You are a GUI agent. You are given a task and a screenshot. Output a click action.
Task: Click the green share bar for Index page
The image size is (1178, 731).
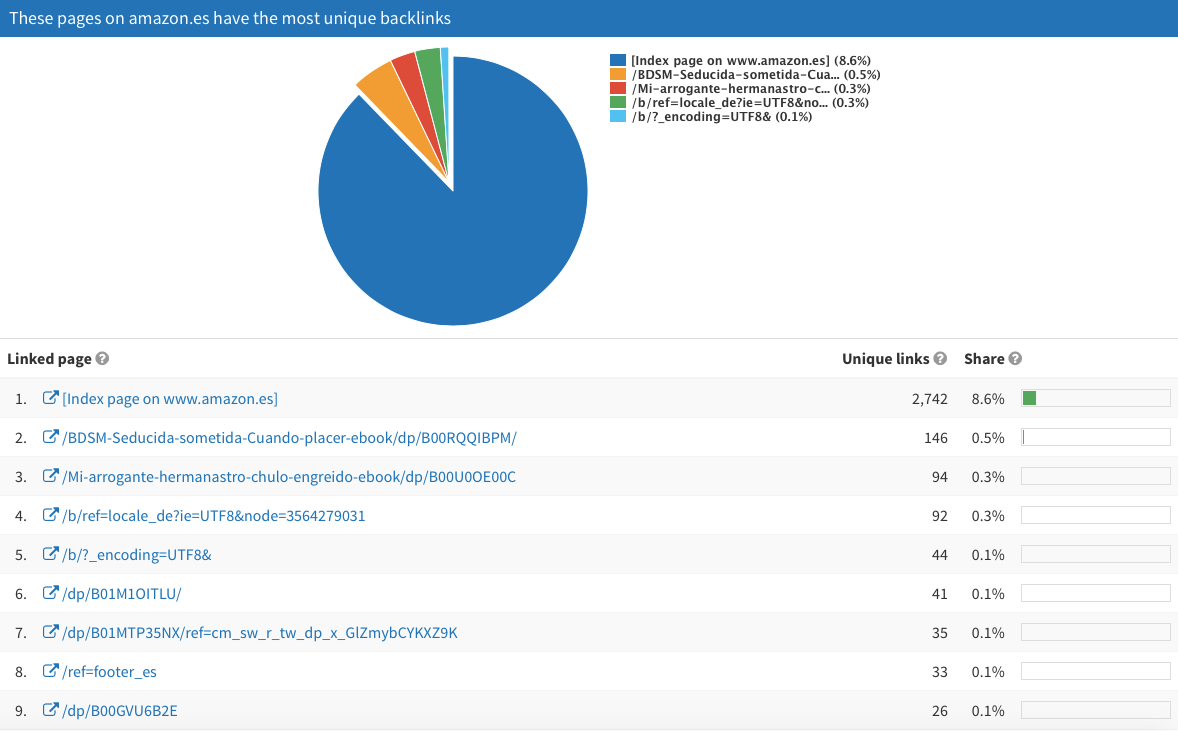pyautogui.click(x=1029, y=399)
